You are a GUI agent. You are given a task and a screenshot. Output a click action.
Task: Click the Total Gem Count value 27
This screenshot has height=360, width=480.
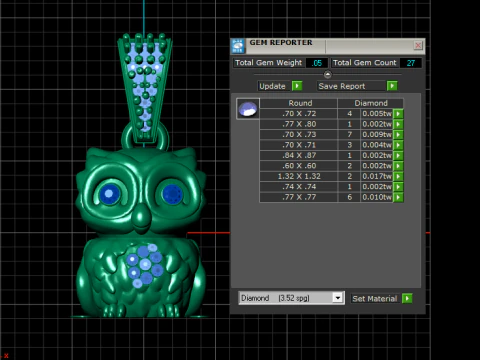(x=411, y=63)
